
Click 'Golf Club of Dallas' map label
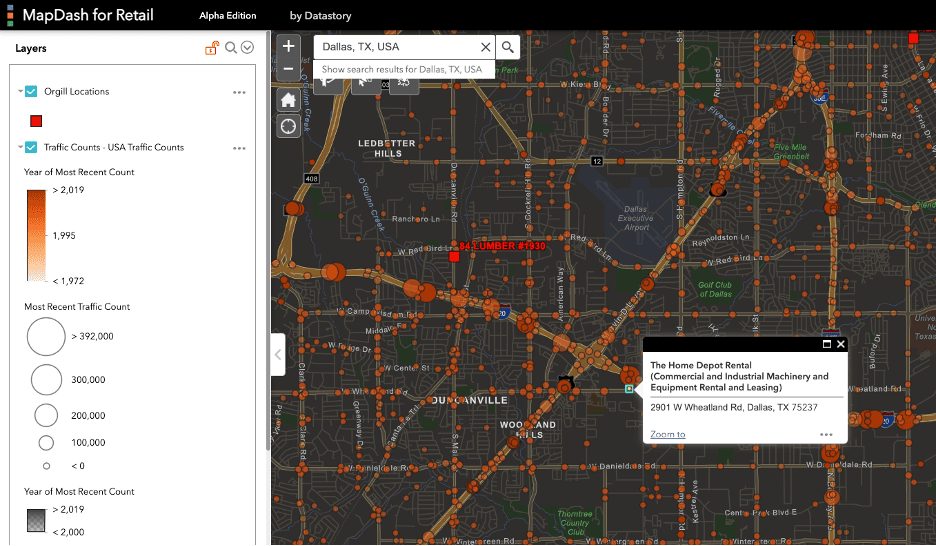point(715,289)
